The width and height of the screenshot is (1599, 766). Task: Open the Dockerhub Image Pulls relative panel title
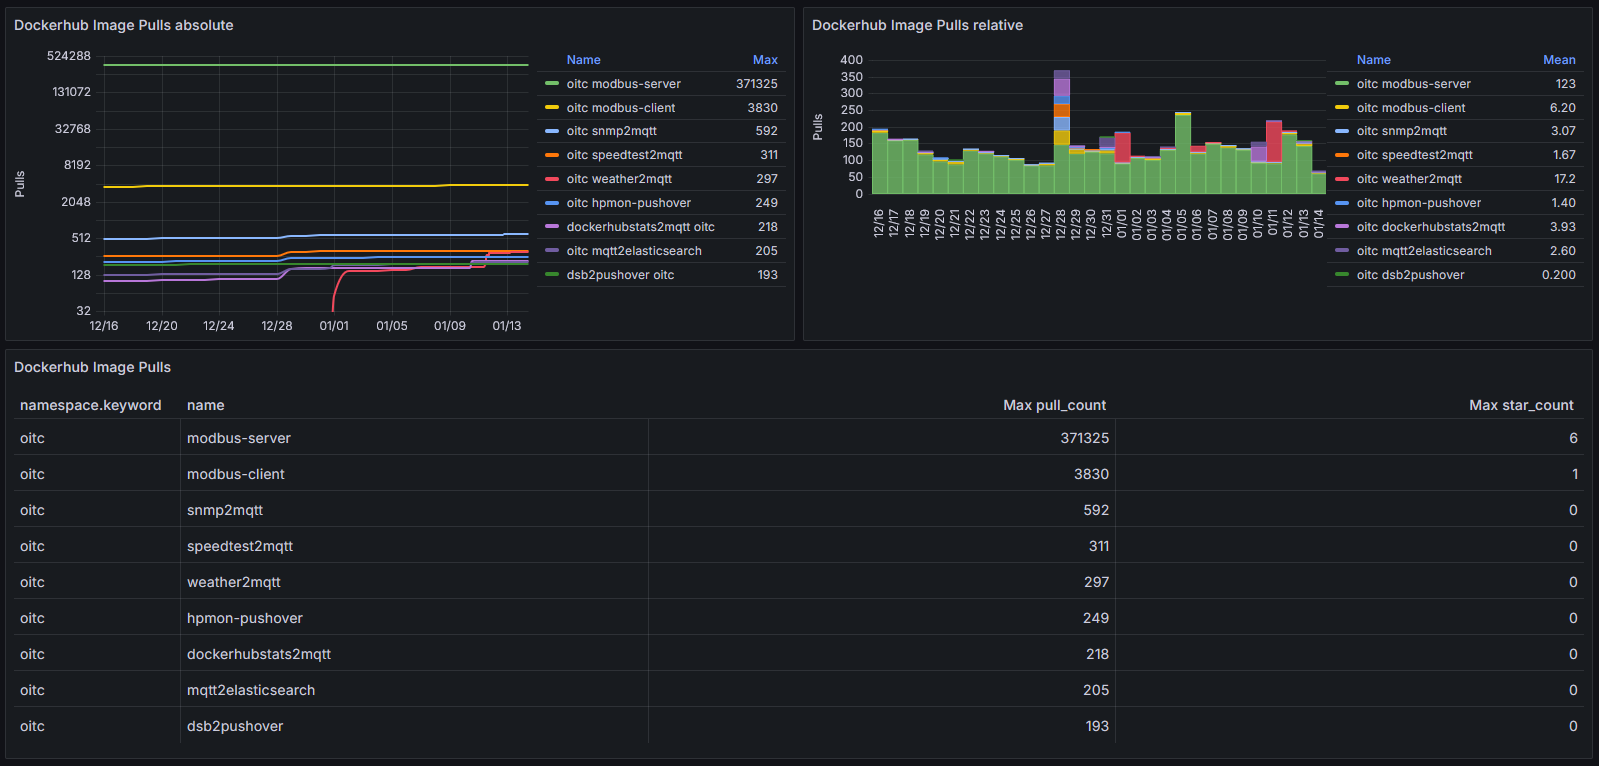click(917, 25)
